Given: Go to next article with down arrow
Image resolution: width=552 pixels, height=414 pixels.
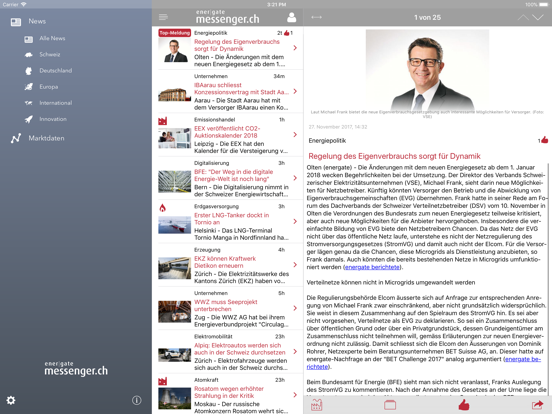Looking at the screenshot, I should 538,17.
